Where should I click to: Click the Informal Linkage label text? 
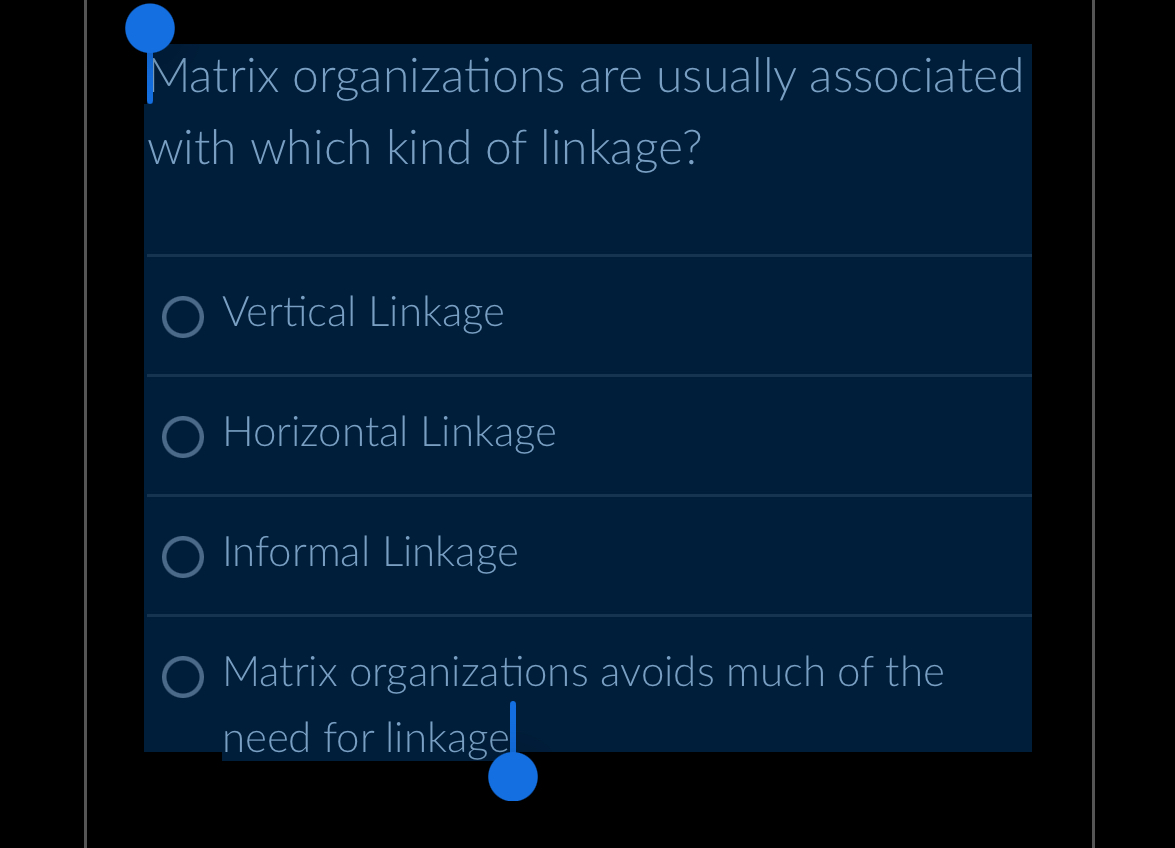click(x=370, y=553)
